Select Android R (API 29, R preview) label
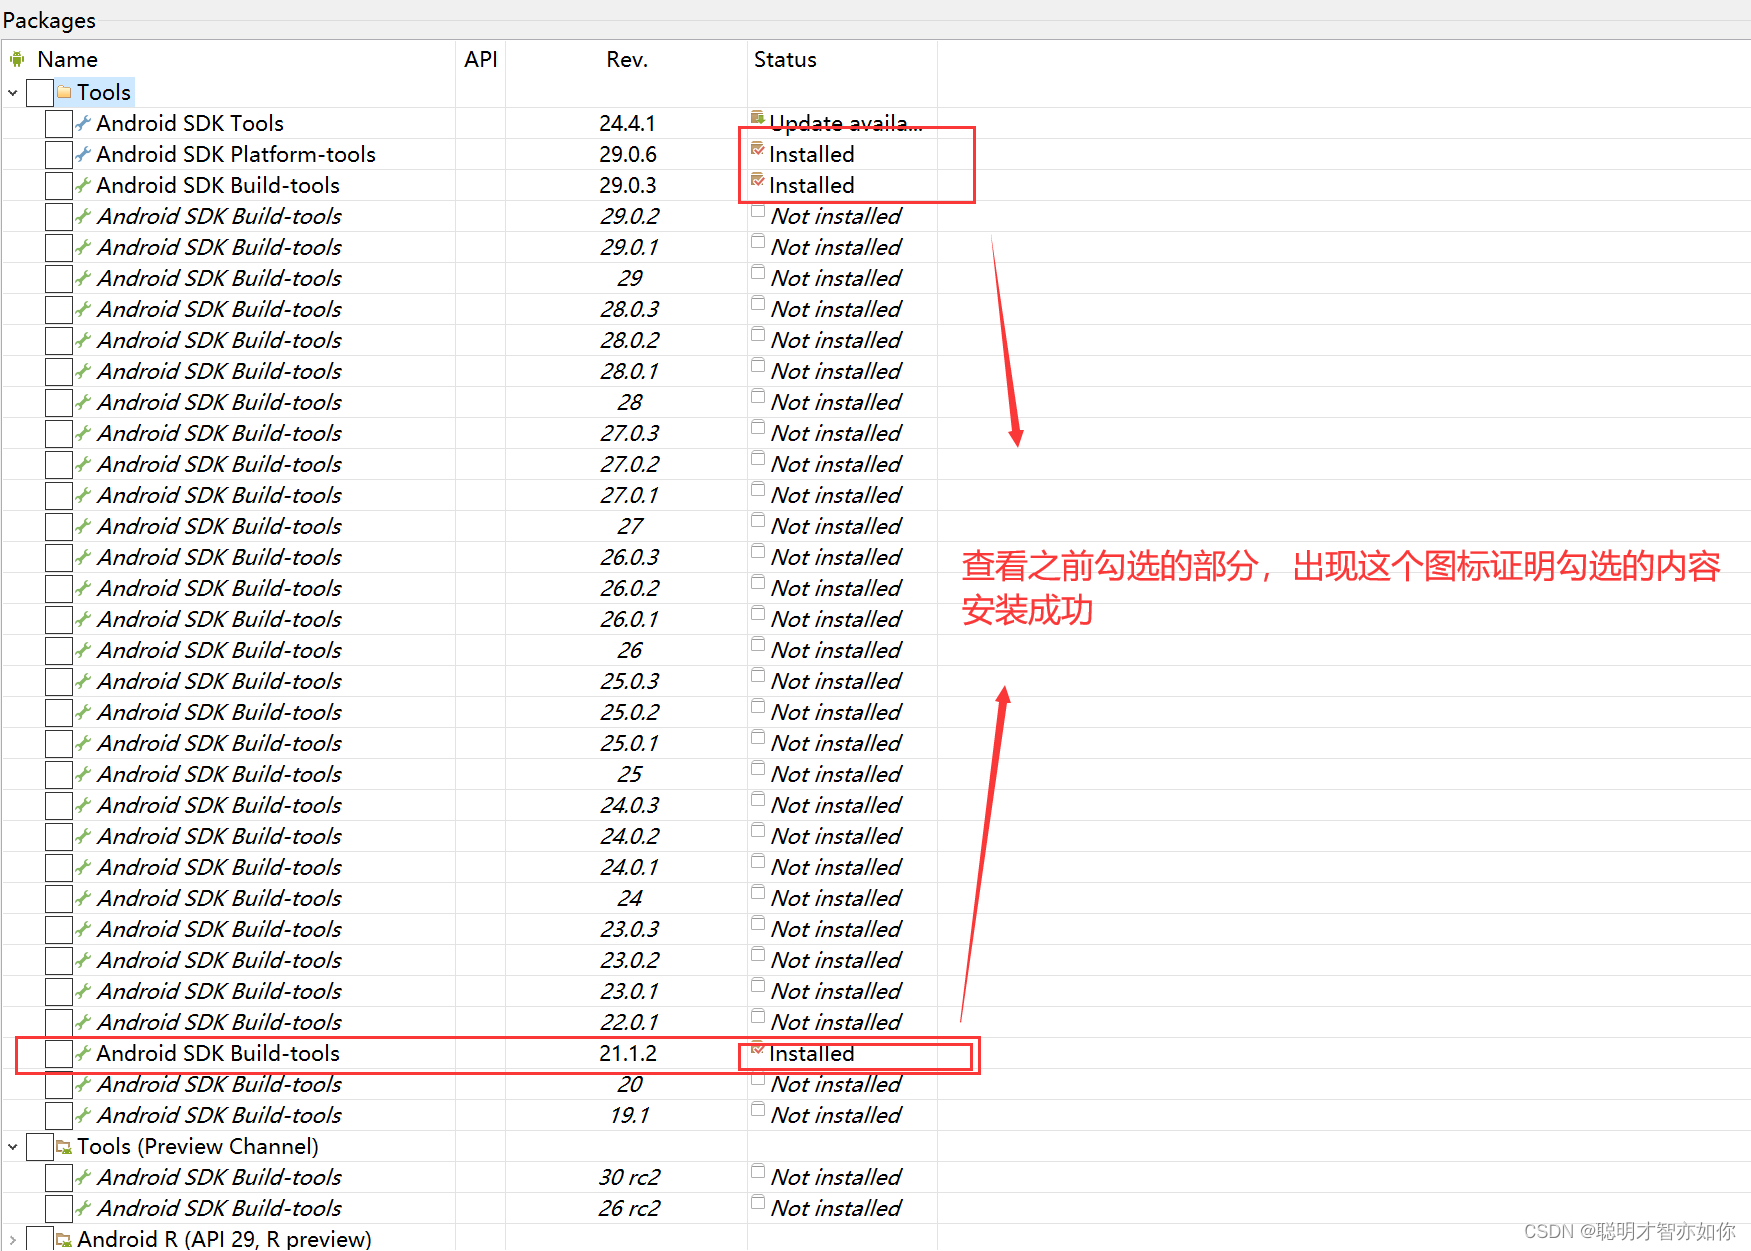Image resolution: width=1751 pixels, height=1251 pixels. (225, 1239)
